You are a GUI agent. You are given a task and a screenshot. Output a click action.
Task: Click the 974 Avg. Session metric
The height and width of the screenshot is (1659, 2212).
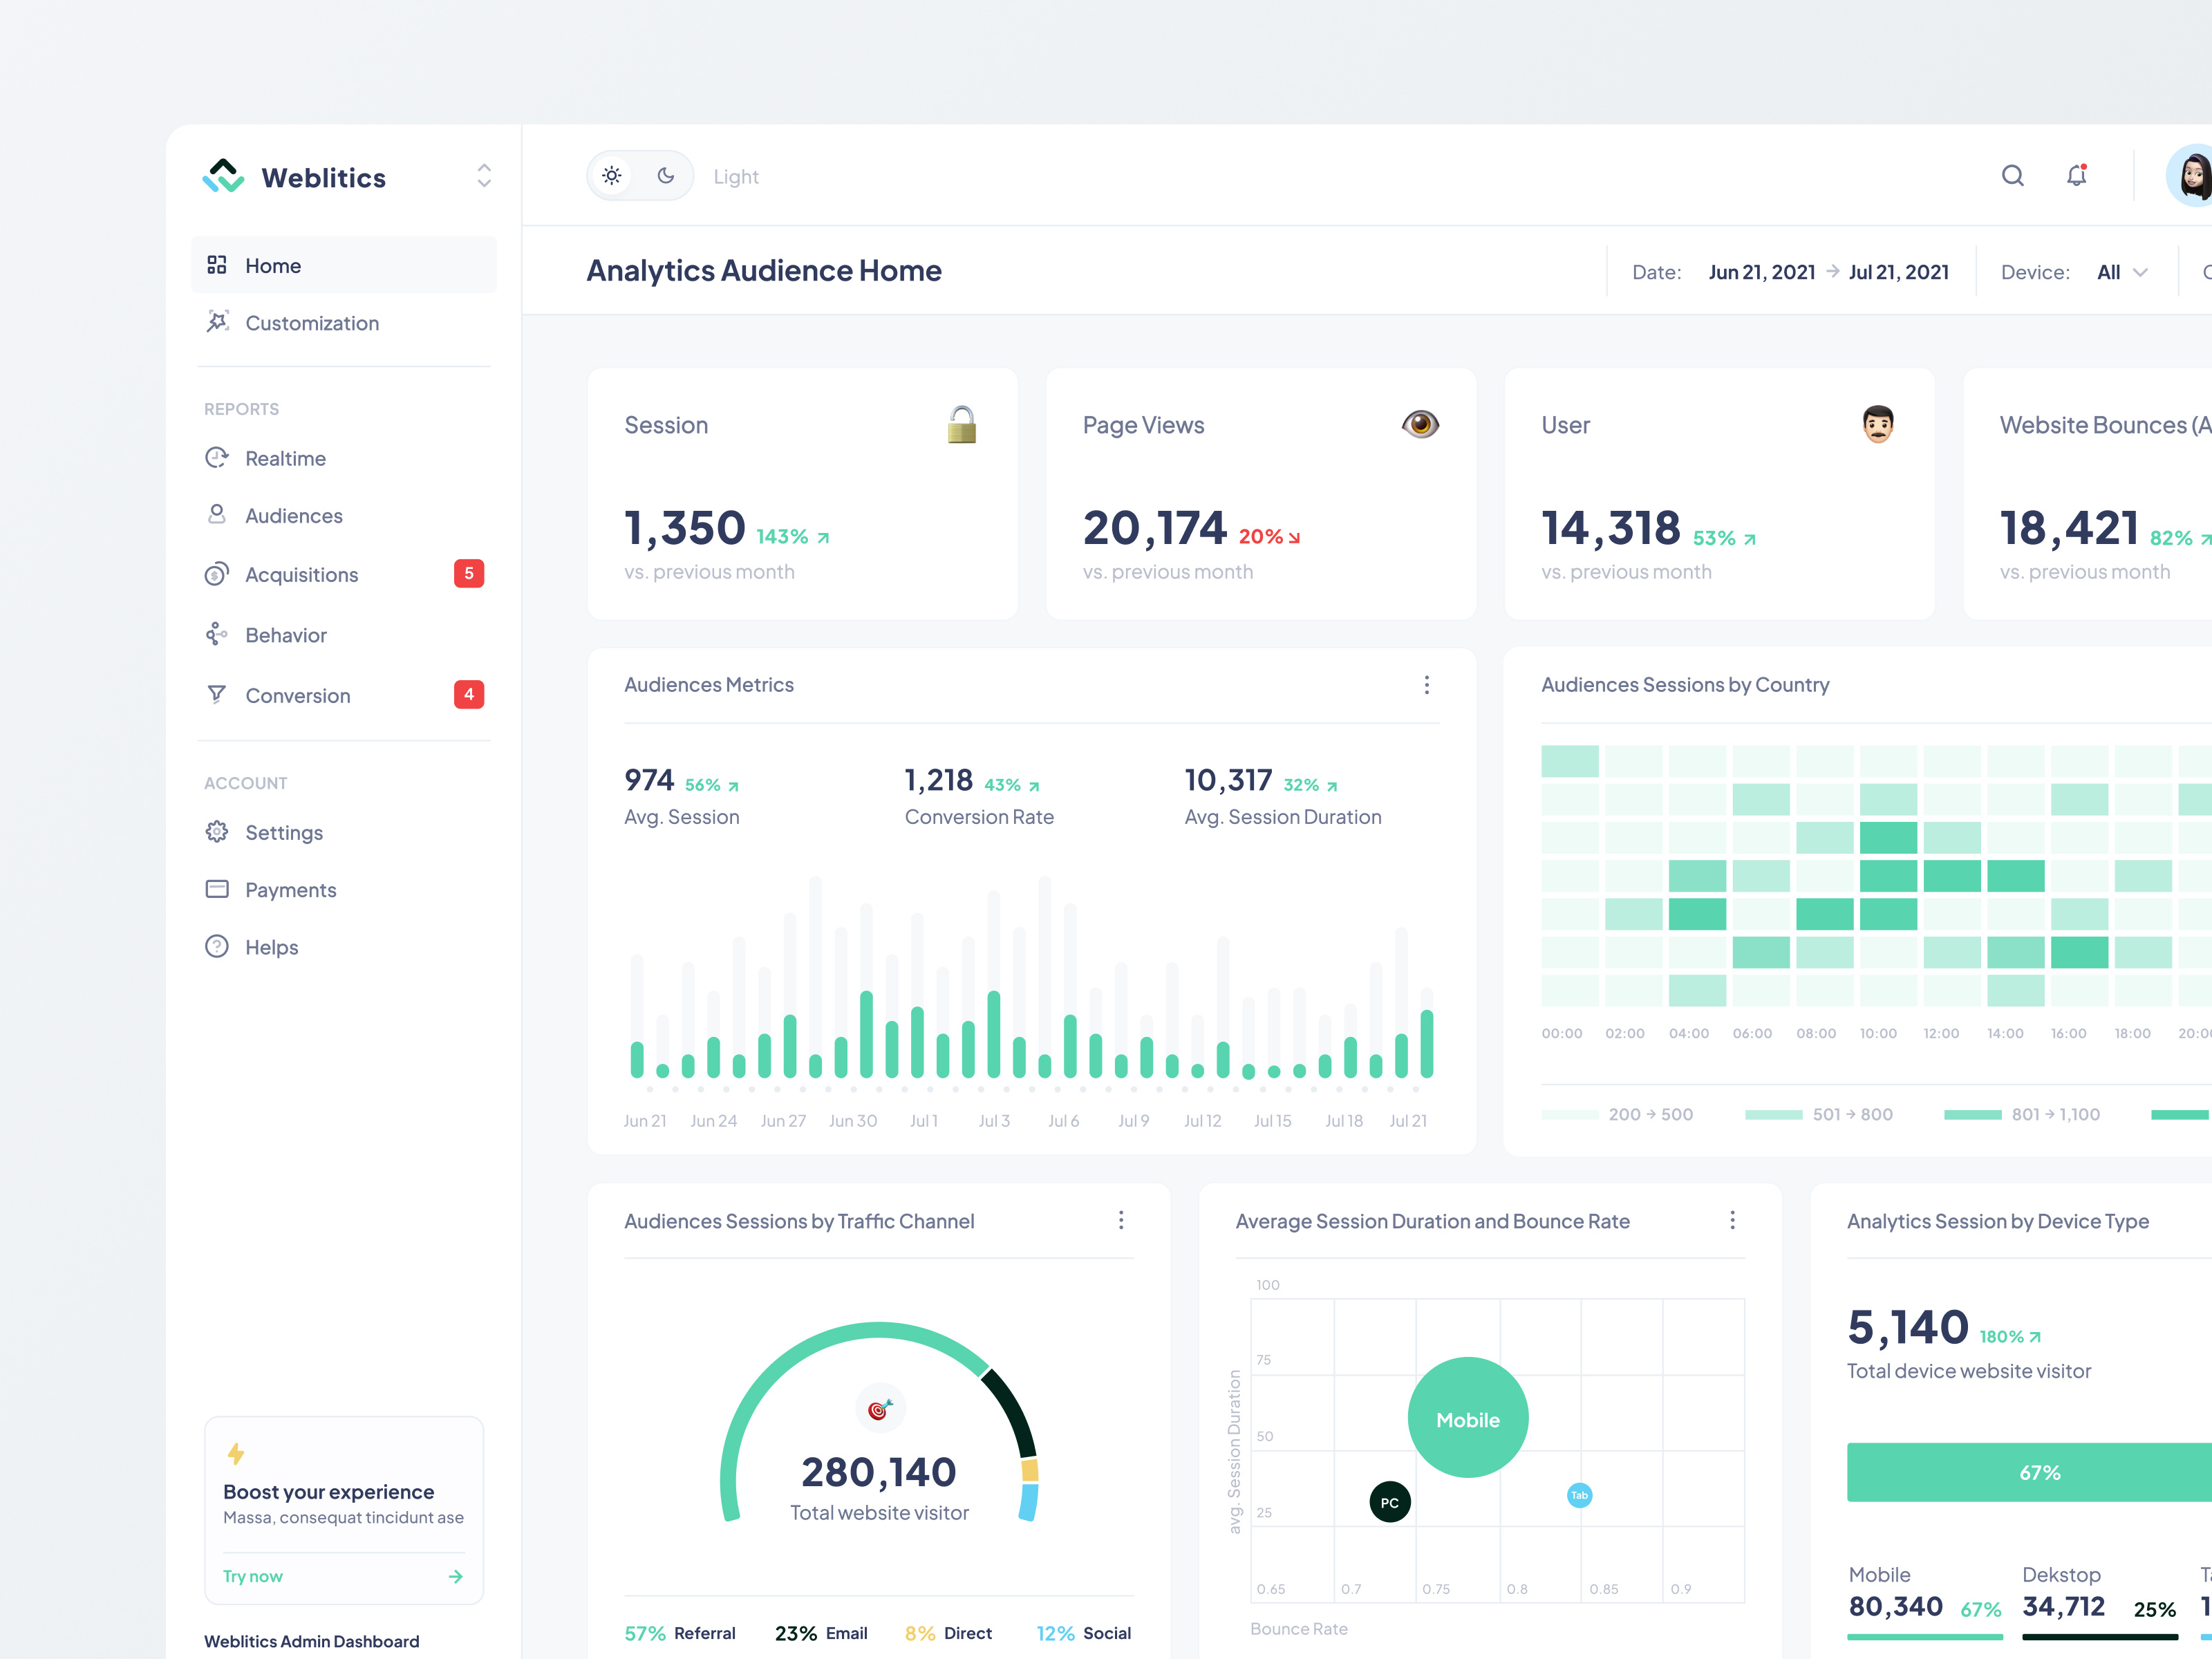[x=682, y=797]
